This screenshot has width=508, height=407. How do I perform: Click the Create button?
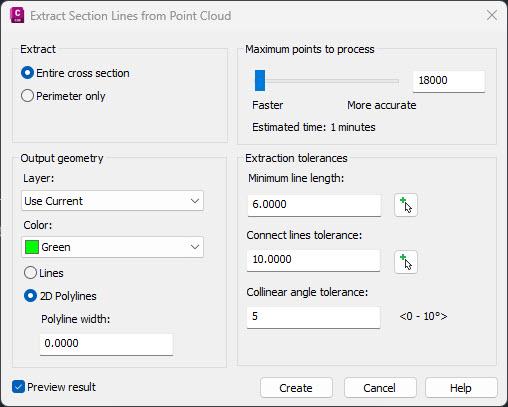(296, 388)
